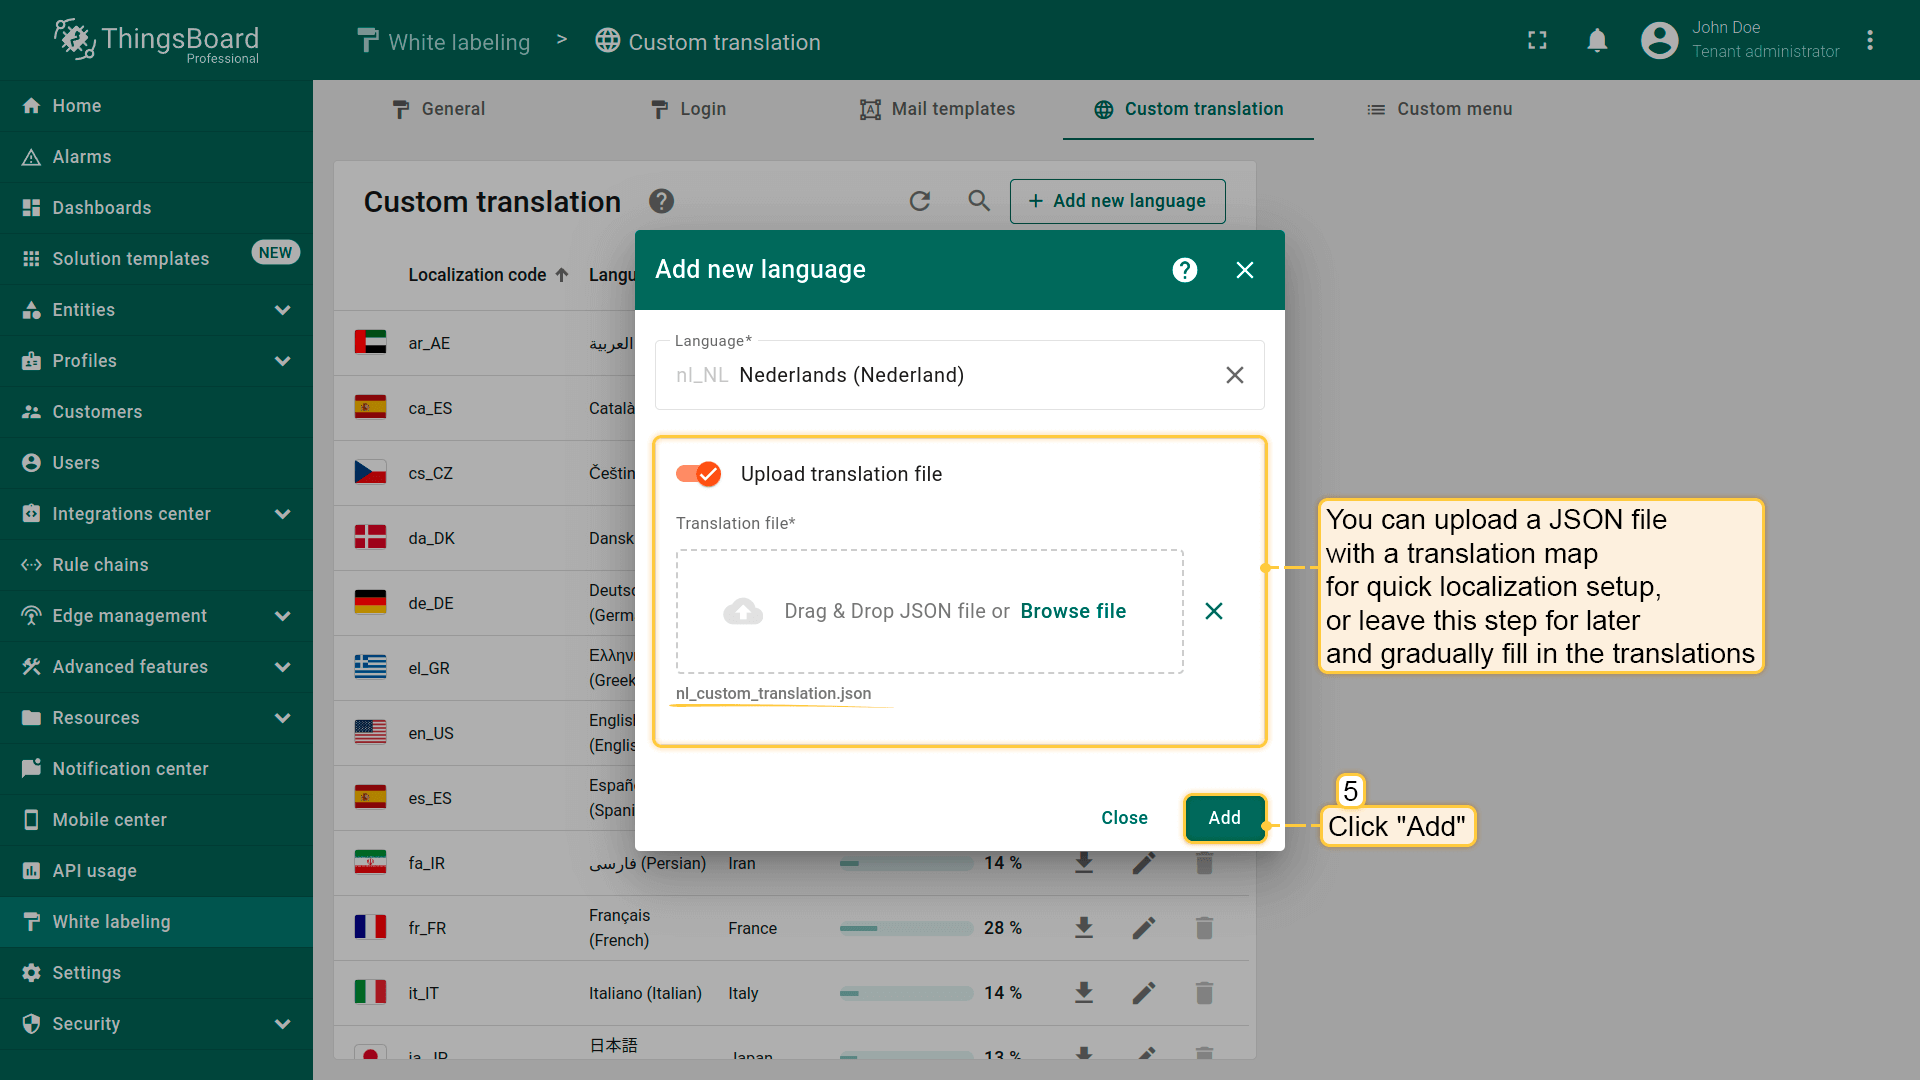
Task: Expand the Integrations center section
Action: click(283, 514)
